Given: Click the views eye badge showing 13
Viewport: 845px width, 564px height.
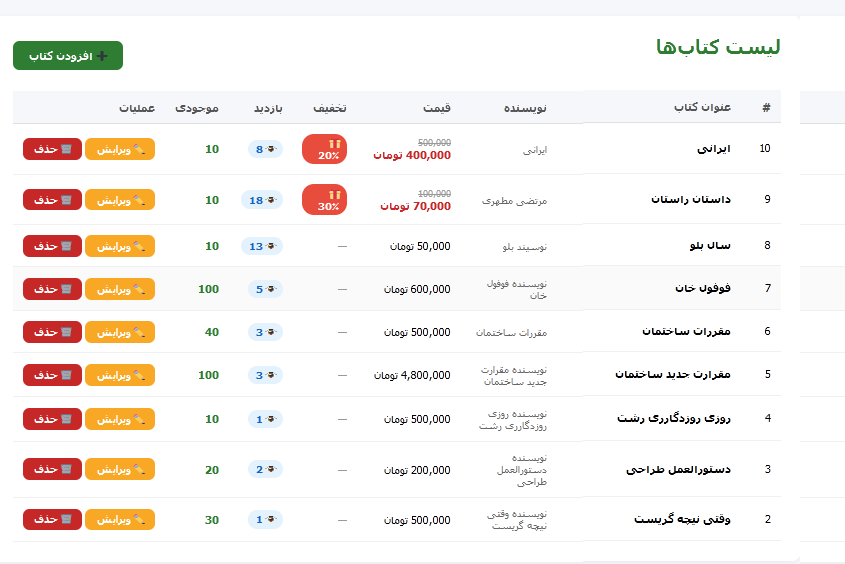Looking at the screenshot, I should (262, 246).
